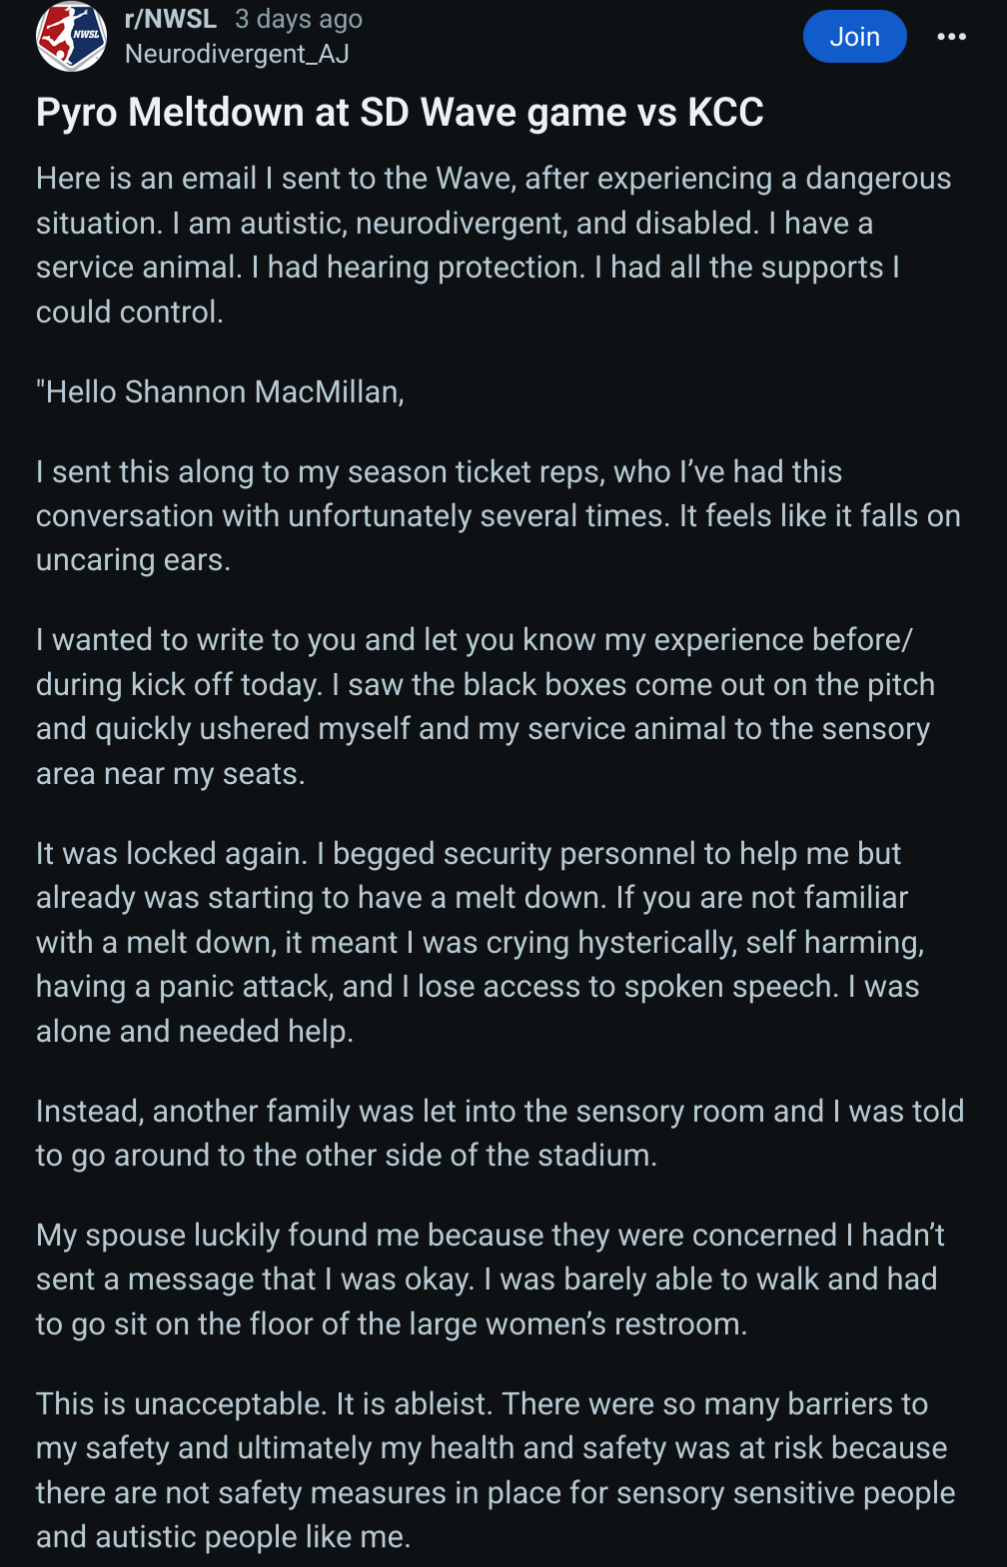Click the paragraph starting 'Instead, another family'
The width and height of the screenshot is (1007, 1567).
pyautogui.click(x=500, y=1133)
